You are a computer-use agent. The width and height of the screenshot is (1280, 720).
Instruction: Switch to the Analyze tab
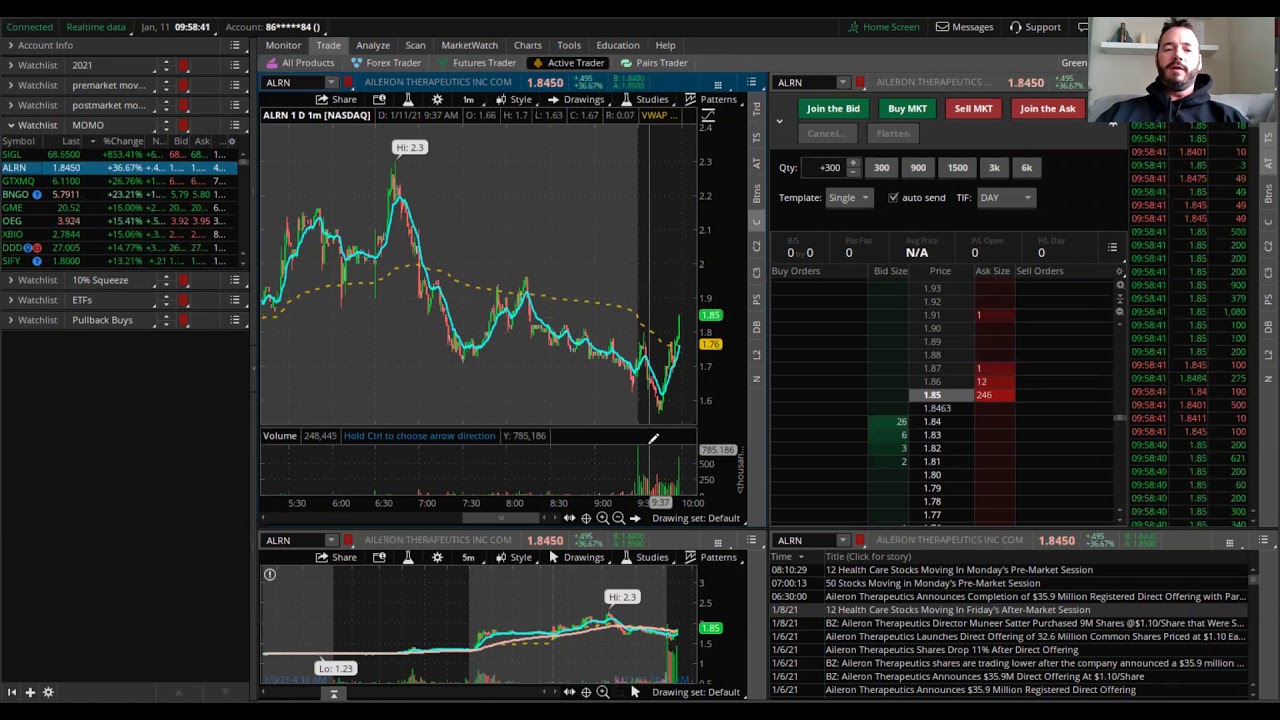click(x=373, y=45)
